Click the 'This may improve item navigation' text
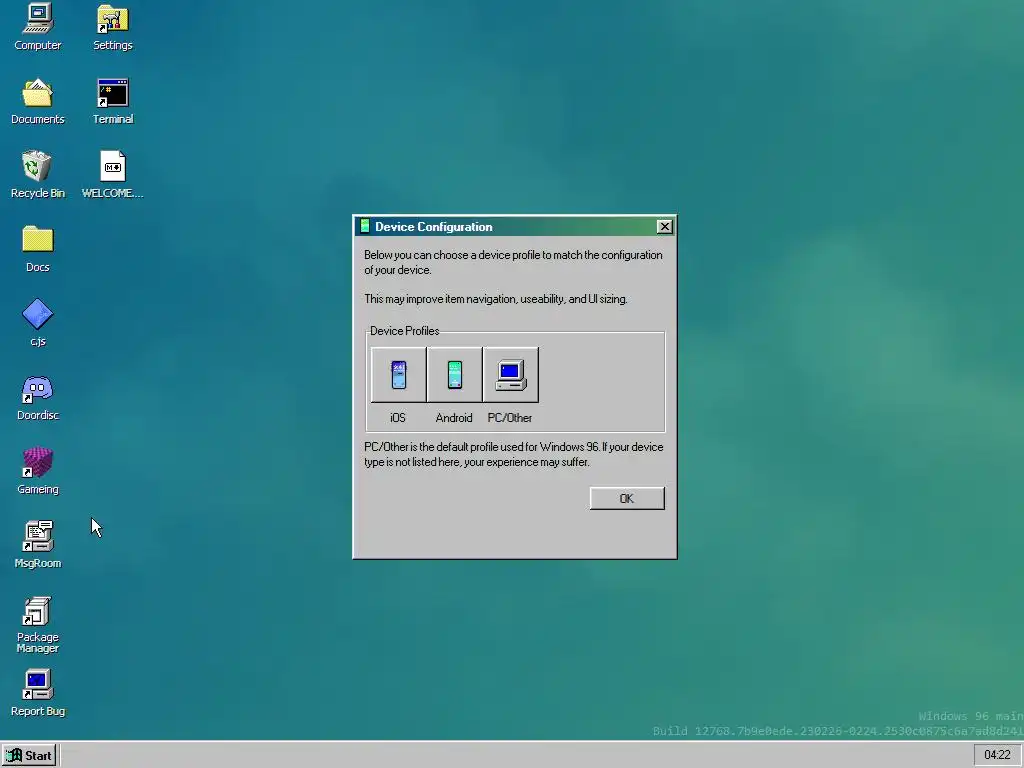Image resolution: width=1024 pixels, height=768 pixels. click(496, 299)
